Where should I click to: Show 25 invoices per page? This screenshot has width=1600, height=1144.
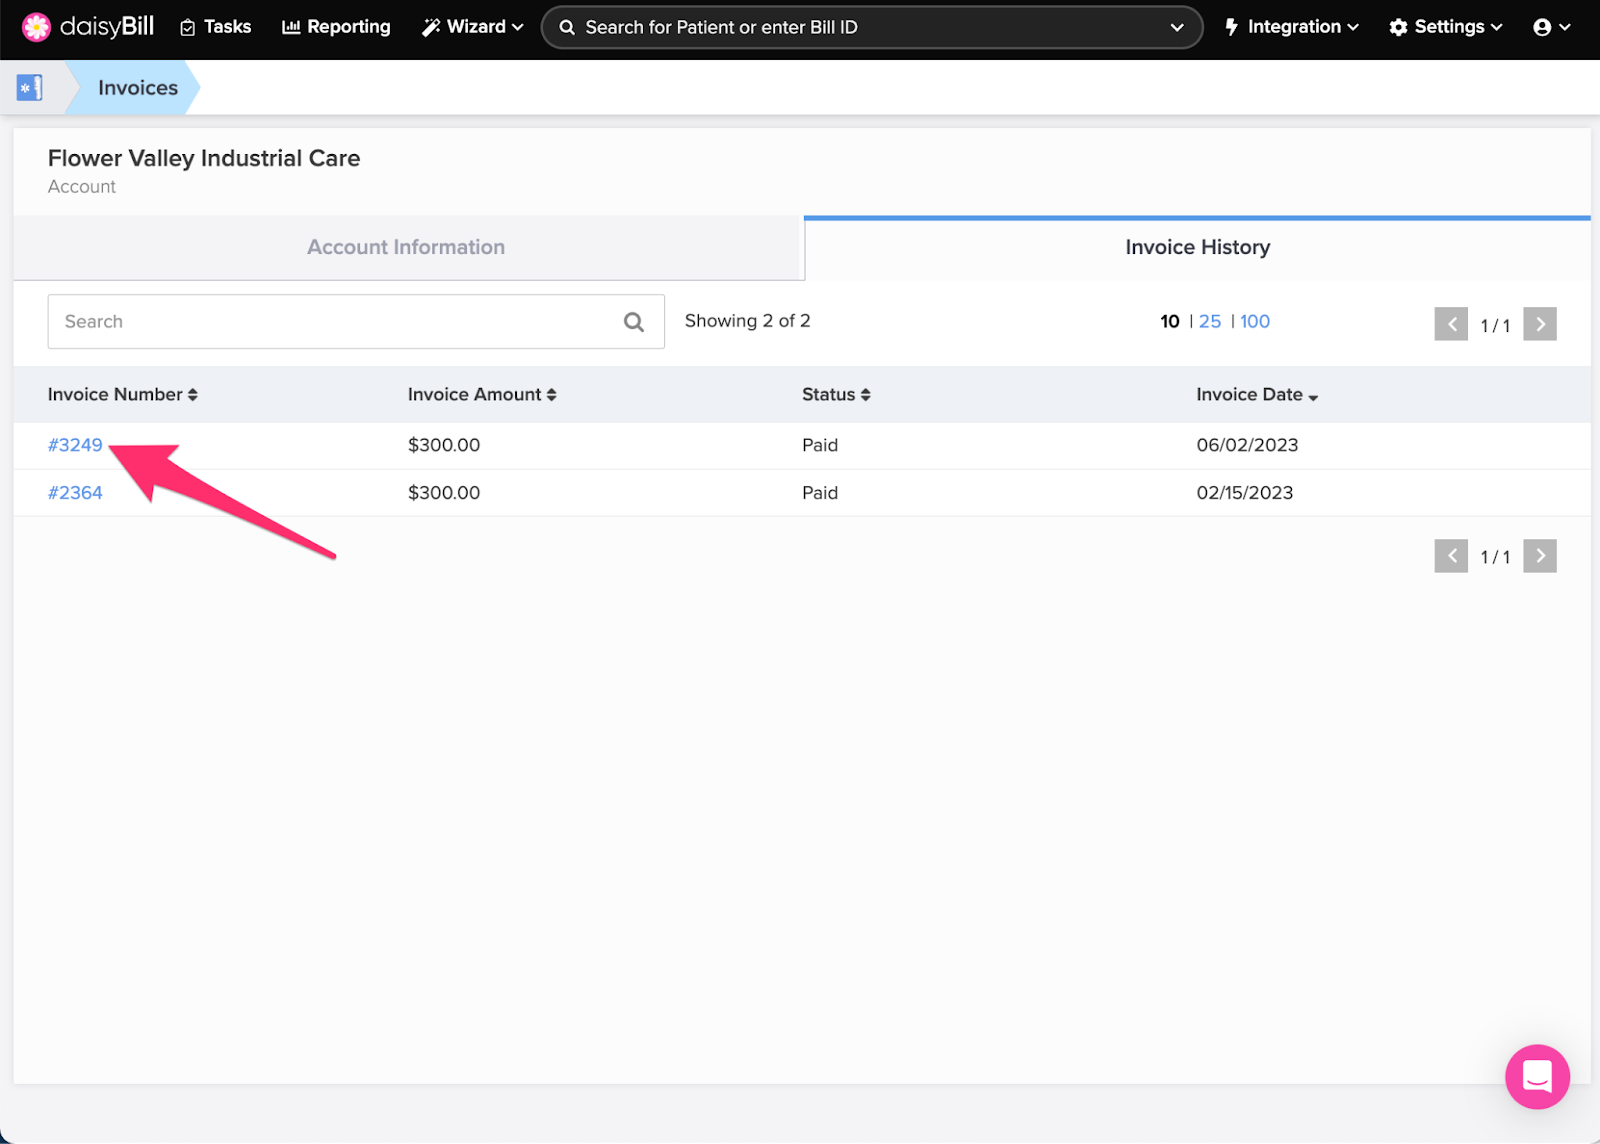coord(1210,321)
